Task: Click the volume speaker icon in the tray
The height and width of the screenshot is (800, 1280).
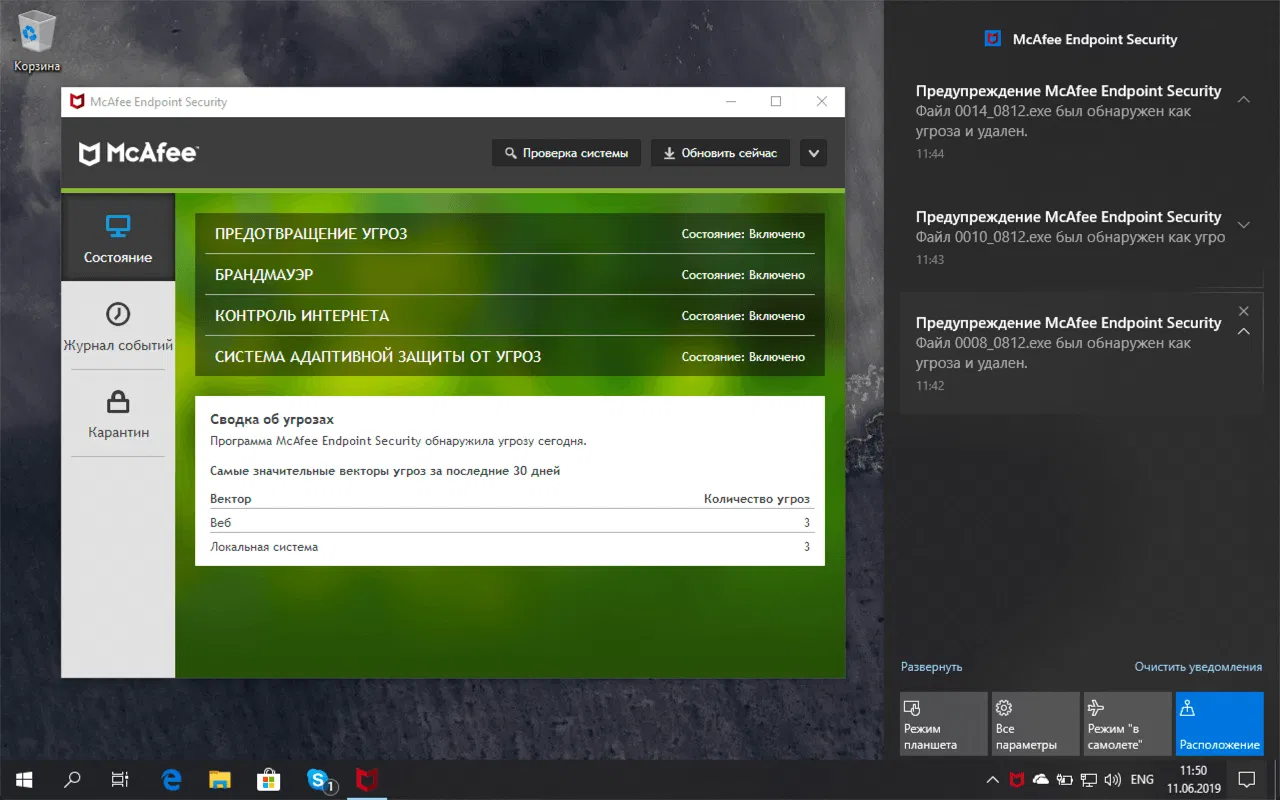Action: (1112, 780)
